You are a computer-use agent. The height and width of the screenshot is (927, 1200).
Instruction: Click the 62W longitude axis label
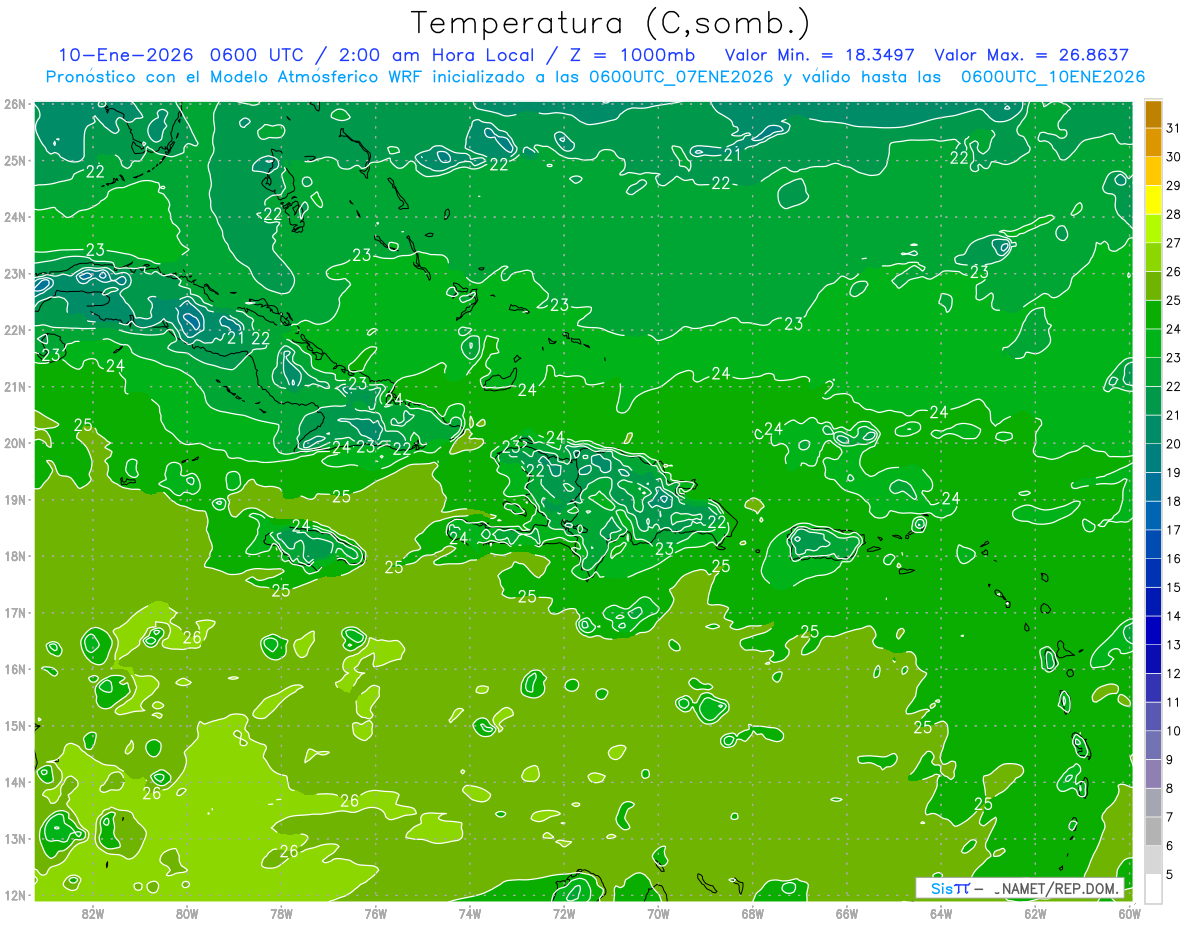(1035, 913)
